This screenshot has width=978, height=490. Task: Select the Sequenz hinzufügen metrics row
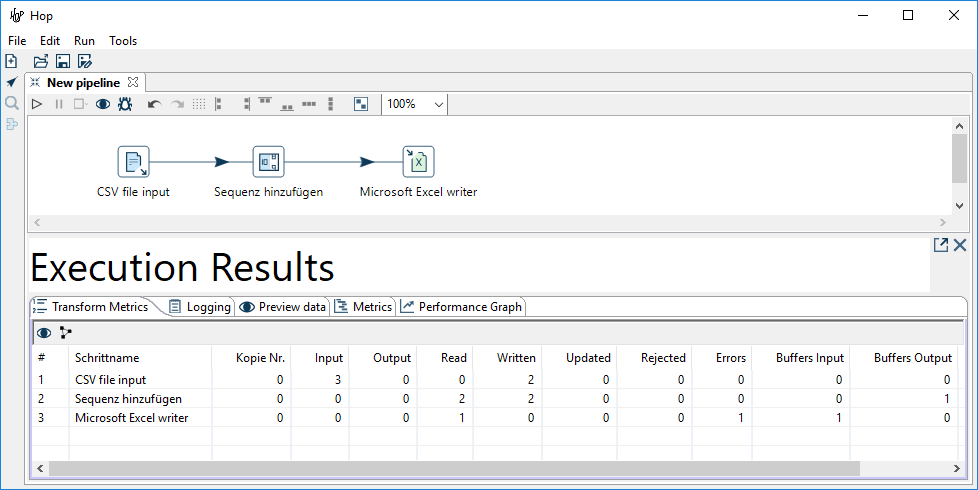[x=494, y=399]
